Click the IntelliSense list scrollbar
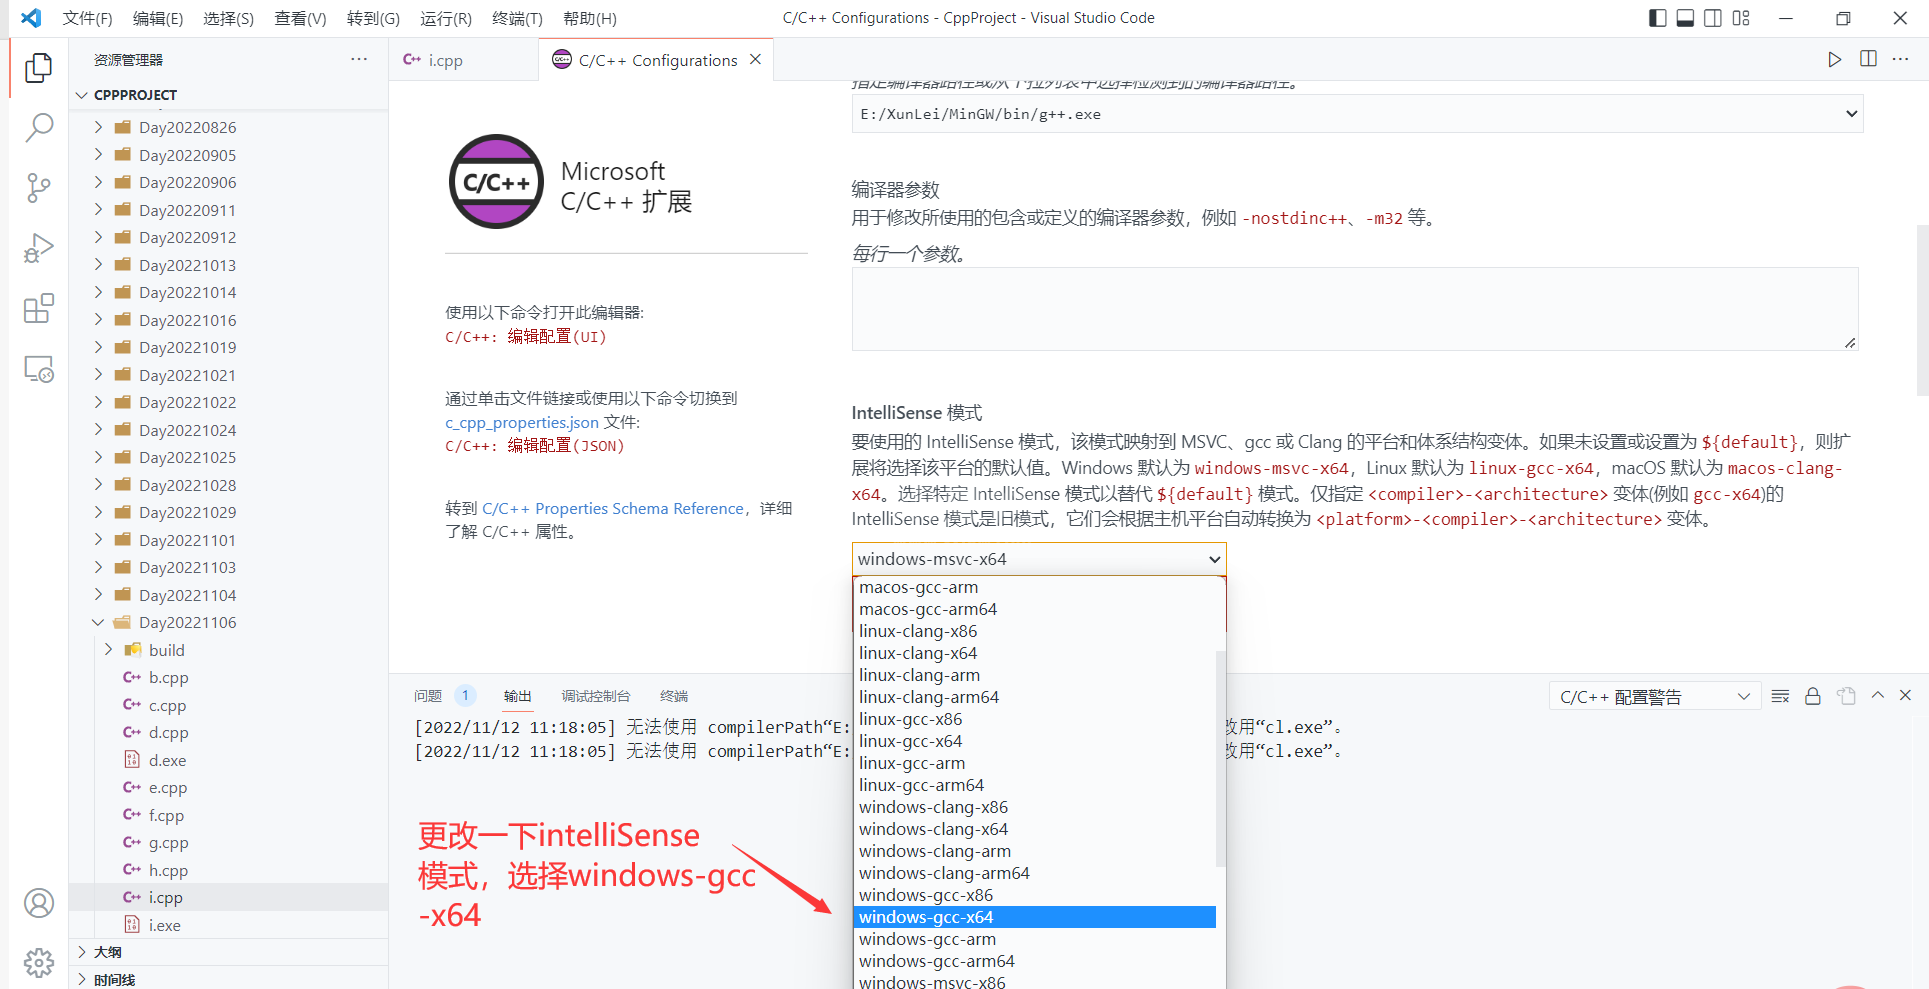This screenshot has height=989, width=1929. coord(1220,758)
